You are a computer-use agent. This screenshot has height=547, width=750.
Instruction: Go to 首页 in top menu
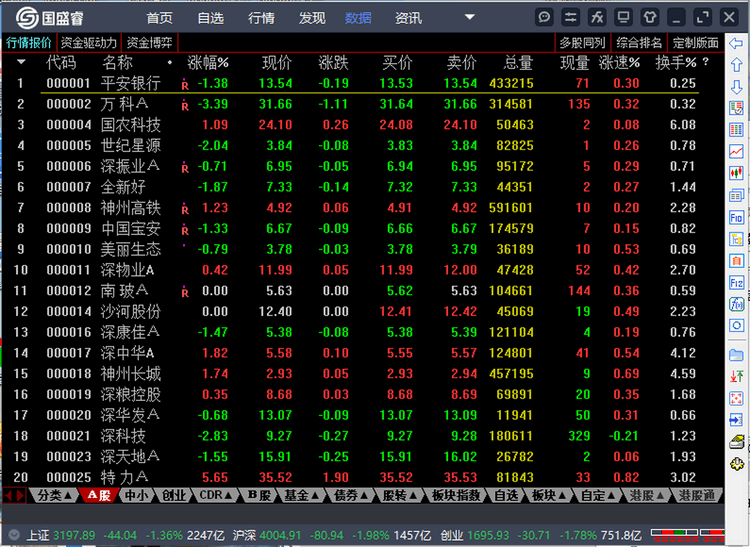[159, 18]
